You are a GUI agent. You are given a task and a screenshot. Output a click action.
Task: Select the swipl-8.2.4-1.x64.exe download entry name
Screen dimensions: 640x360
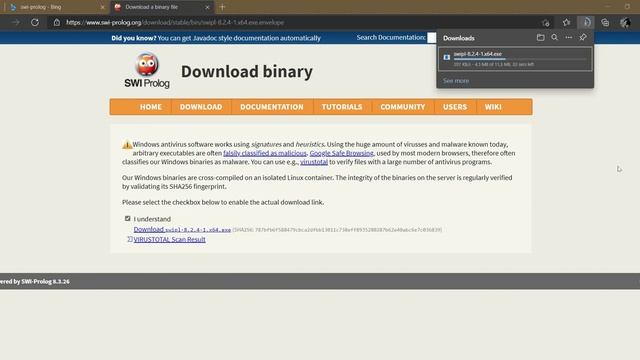(478, 54)
